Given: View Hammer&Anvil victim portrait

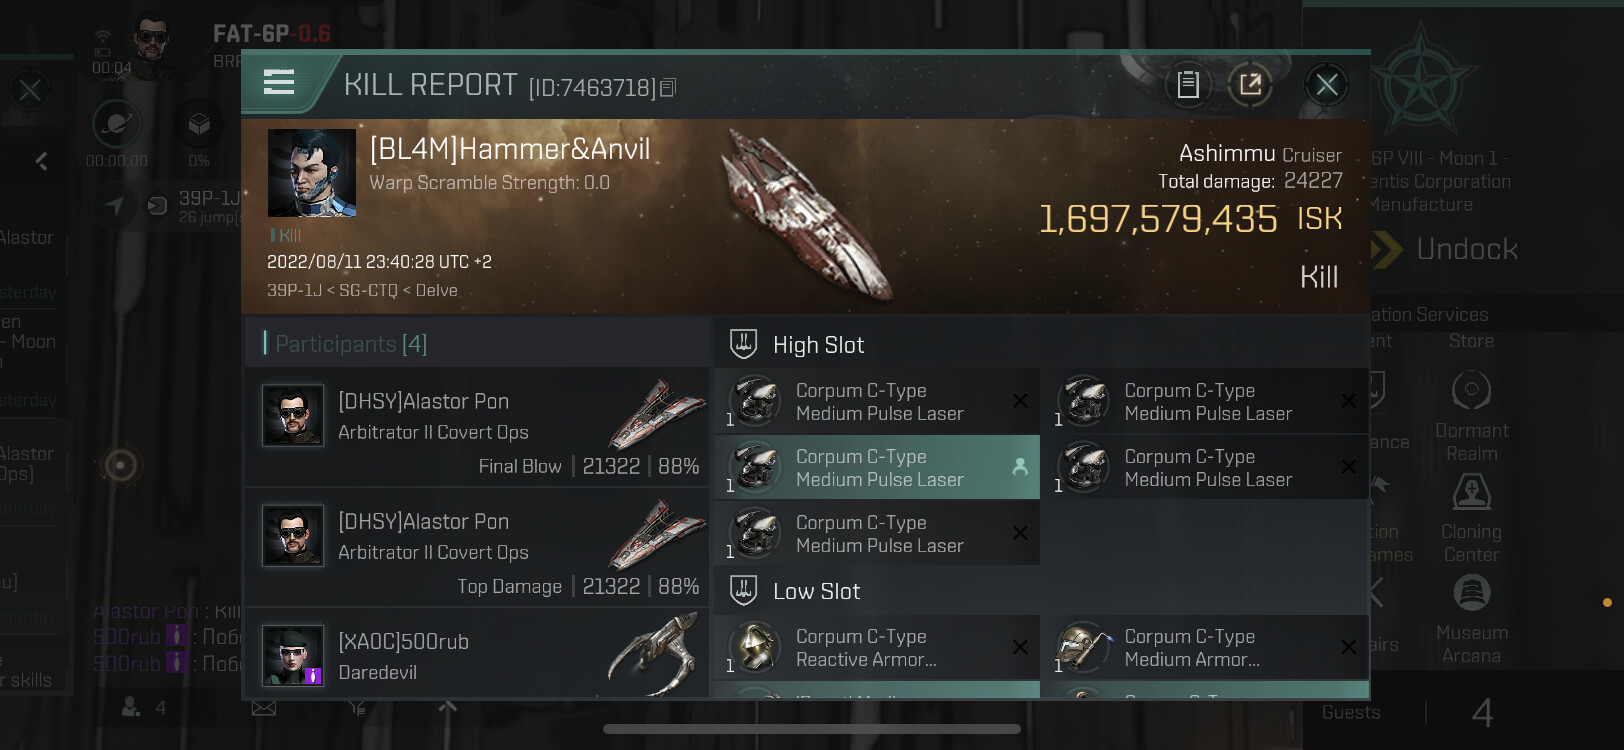Looking at the screenshot, I should (x=311, y=173).
